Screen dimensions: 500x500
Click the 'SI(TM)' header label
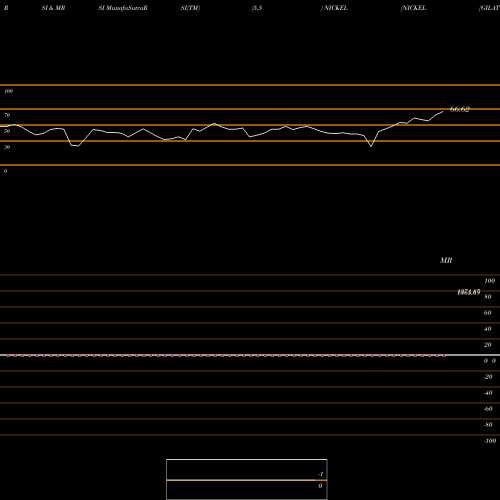tap(190, 8)
